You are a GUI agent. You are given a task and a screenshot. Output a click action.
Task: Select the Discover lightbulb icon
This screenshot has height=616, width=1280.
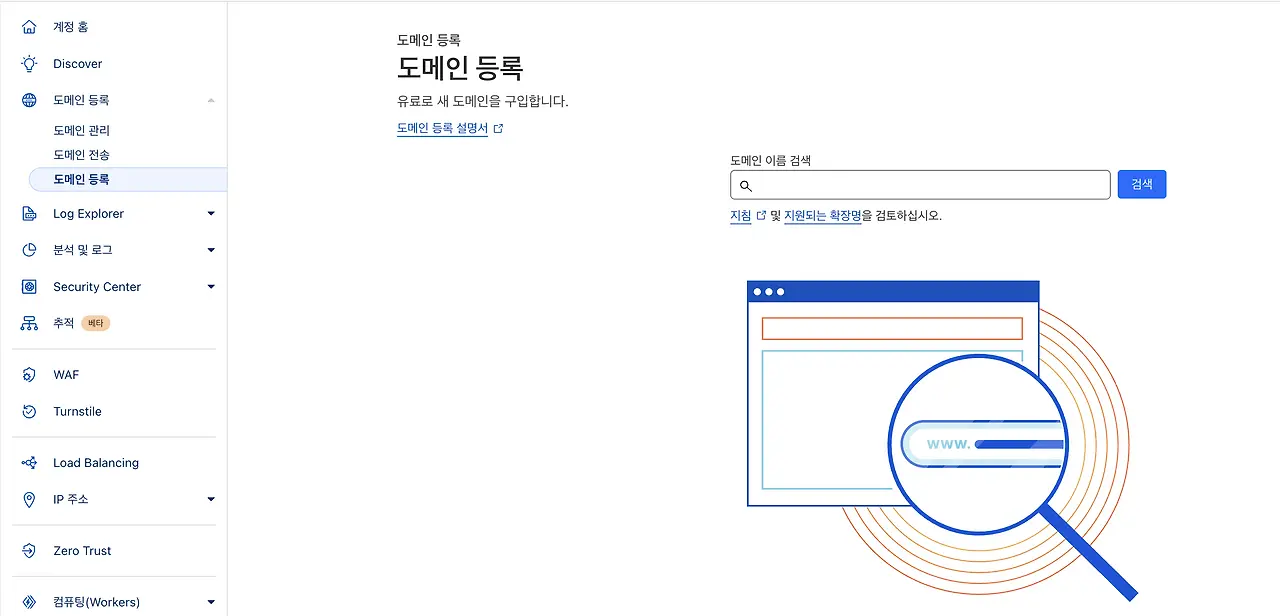point(27,63)
